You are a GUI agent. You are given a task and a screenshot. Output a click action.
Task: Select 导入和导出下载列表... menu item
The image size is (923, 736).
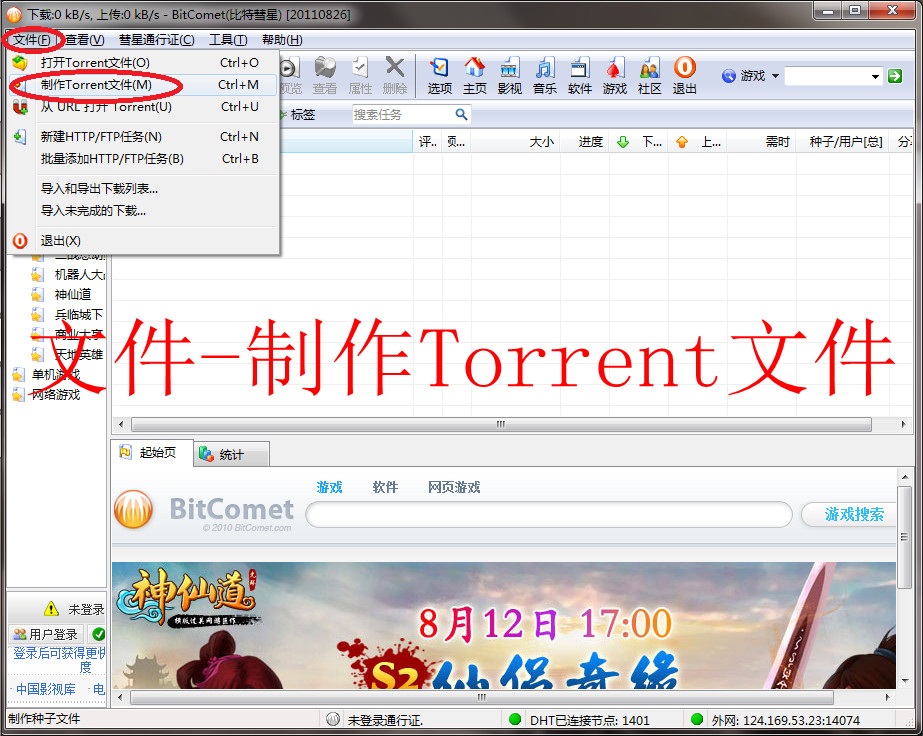tap(143, 188)
